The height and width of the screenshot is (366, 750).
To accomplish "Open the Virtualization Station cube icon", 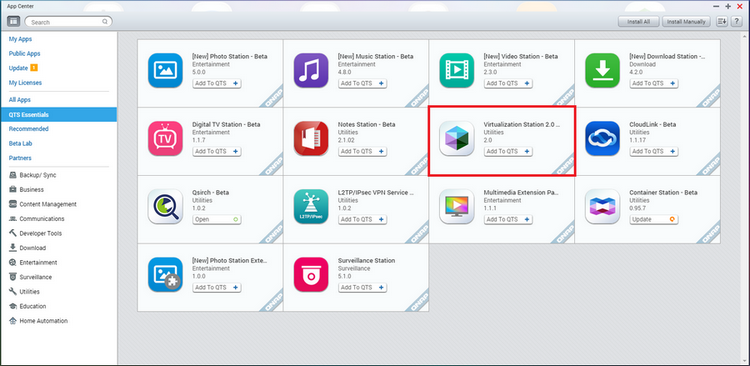I will pyautogui.click(x=457, y=138).
